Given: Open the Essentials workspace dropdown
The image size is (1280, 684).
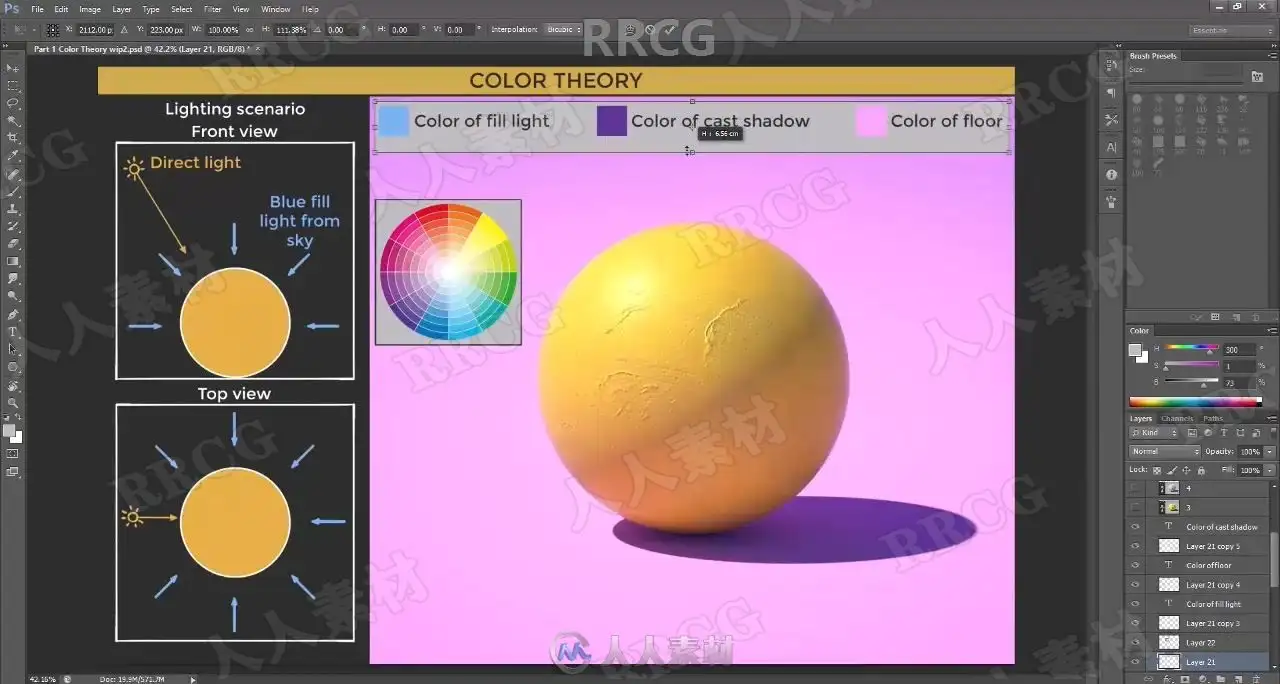Looking at the screenshot, I should 1232,30.
